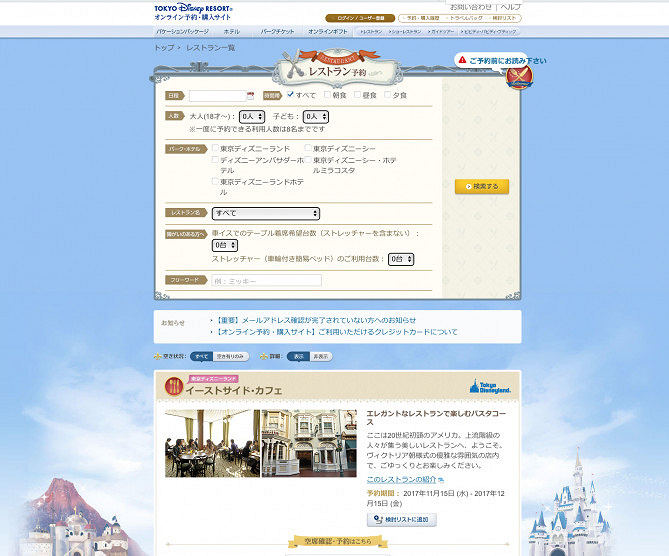Open the ホテル menu item

click(232, 32)
